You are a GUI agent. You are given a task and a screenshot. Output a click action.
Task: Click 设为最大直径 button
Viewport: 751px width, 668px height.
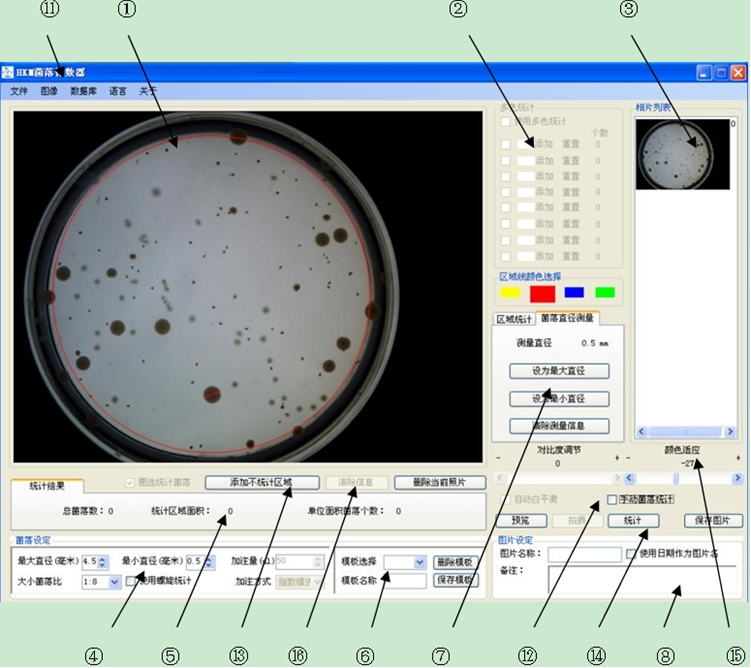[x=559, y=371]
